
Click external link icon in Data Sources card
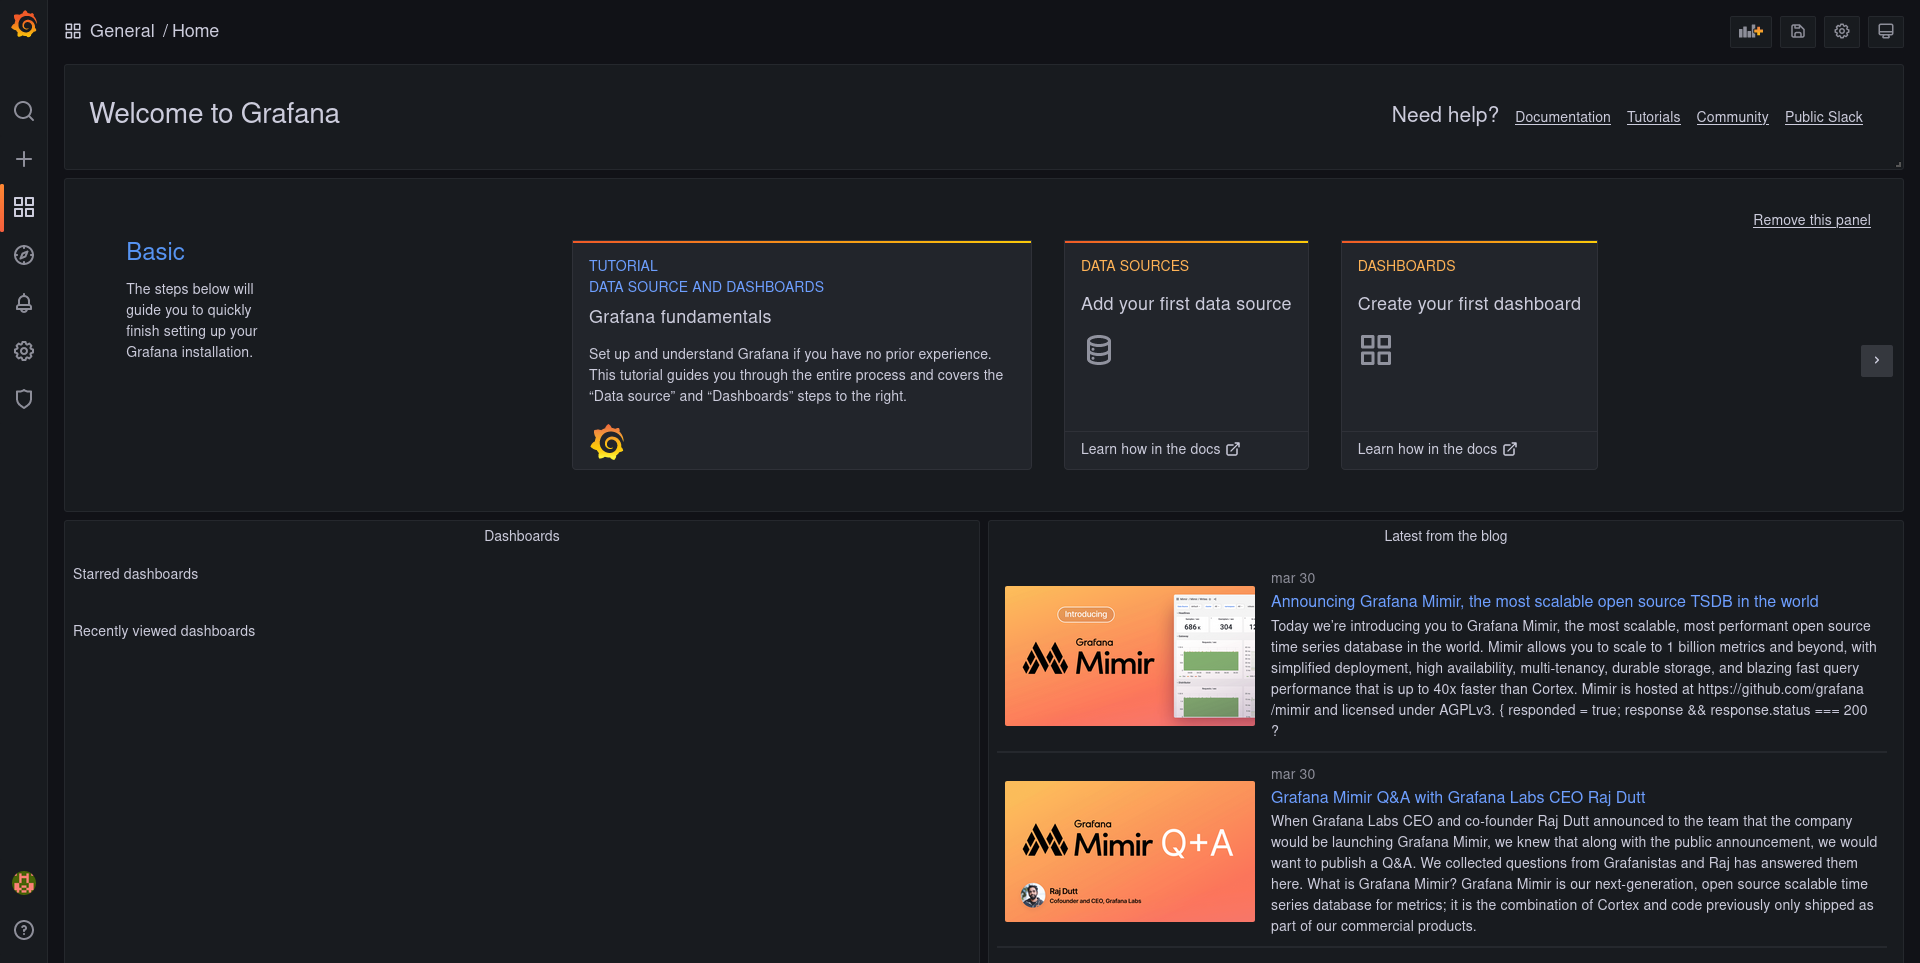(1233, 449)
